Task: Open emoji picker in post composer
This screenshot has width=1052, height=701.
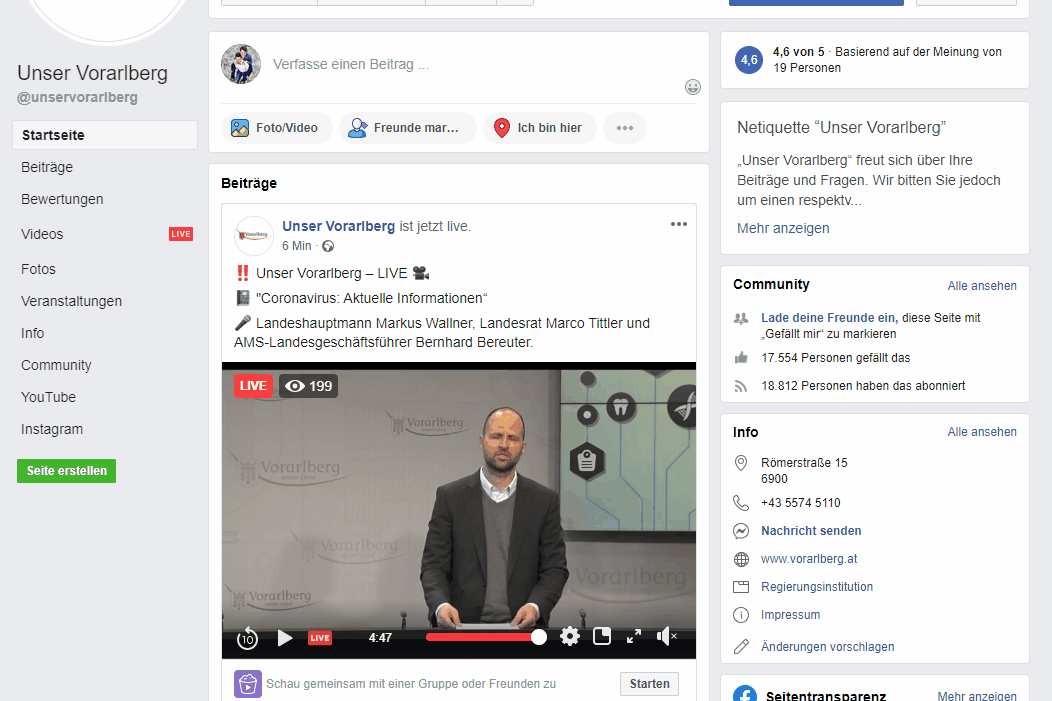Action: pyautogui.click(x=693, y=87)
